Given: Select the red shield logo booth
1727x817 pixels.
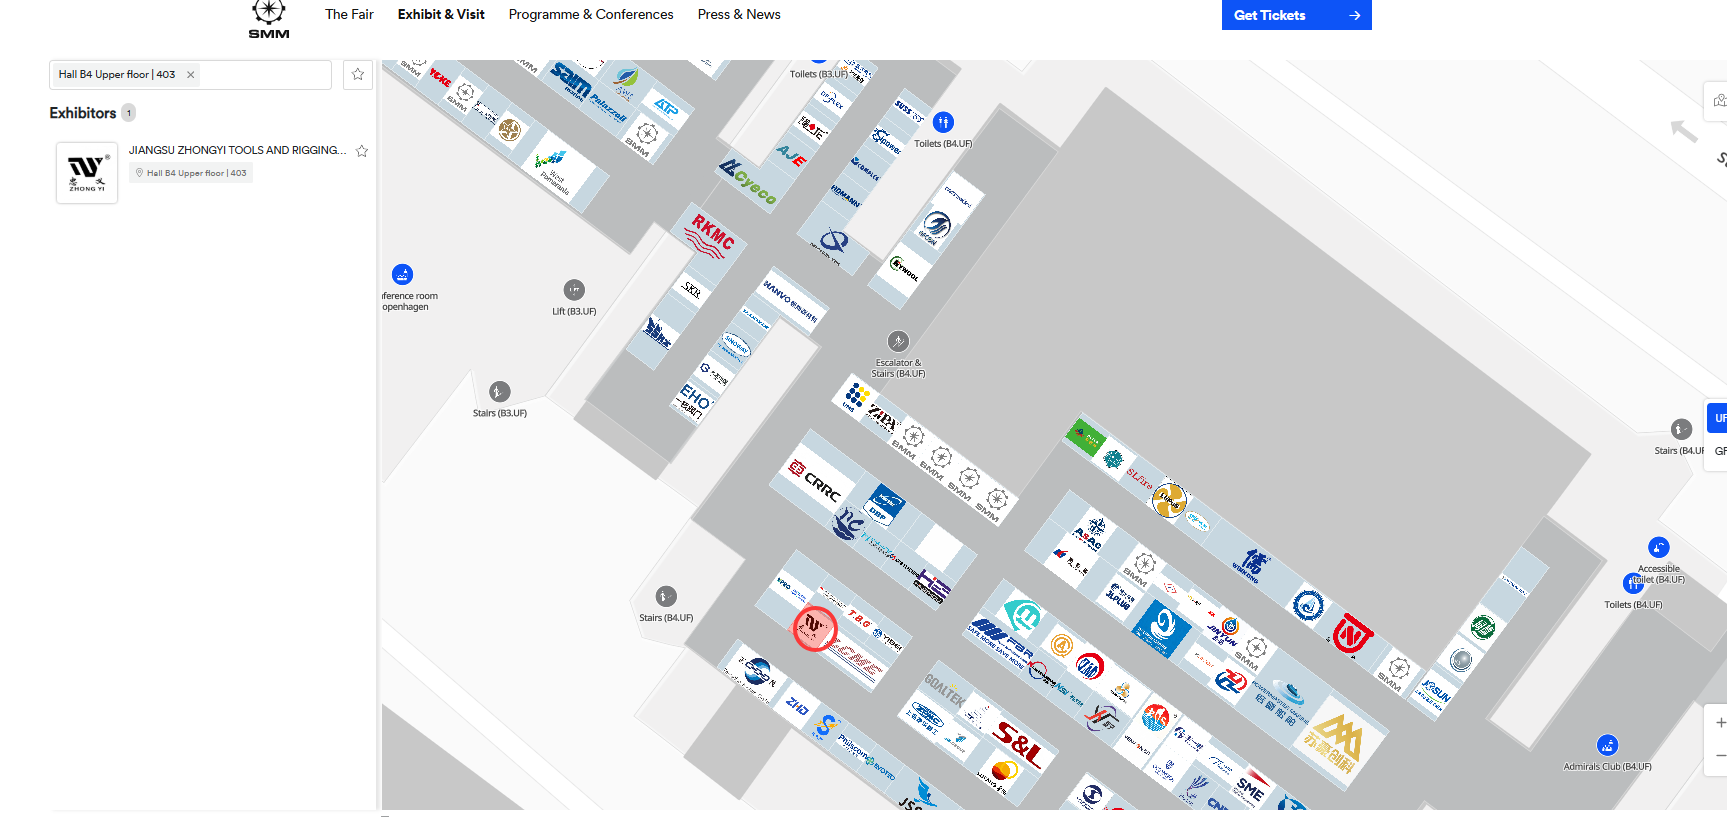Looking at the screenshot, I should tap(1352, 634).
